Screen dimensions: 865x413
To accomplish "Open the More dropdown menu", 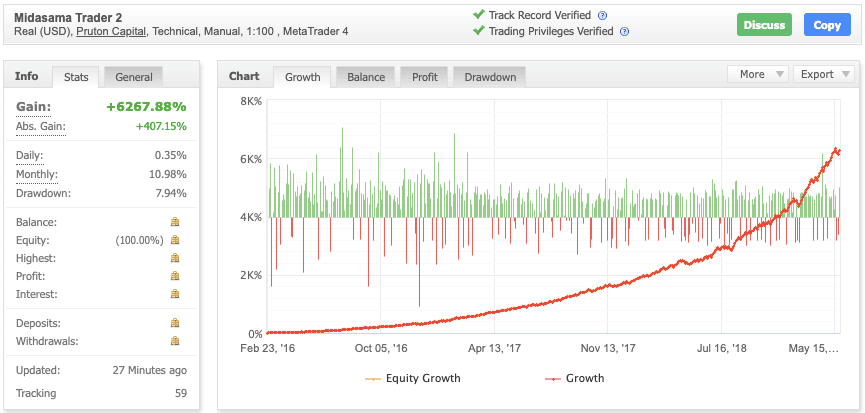I will 758,74.
